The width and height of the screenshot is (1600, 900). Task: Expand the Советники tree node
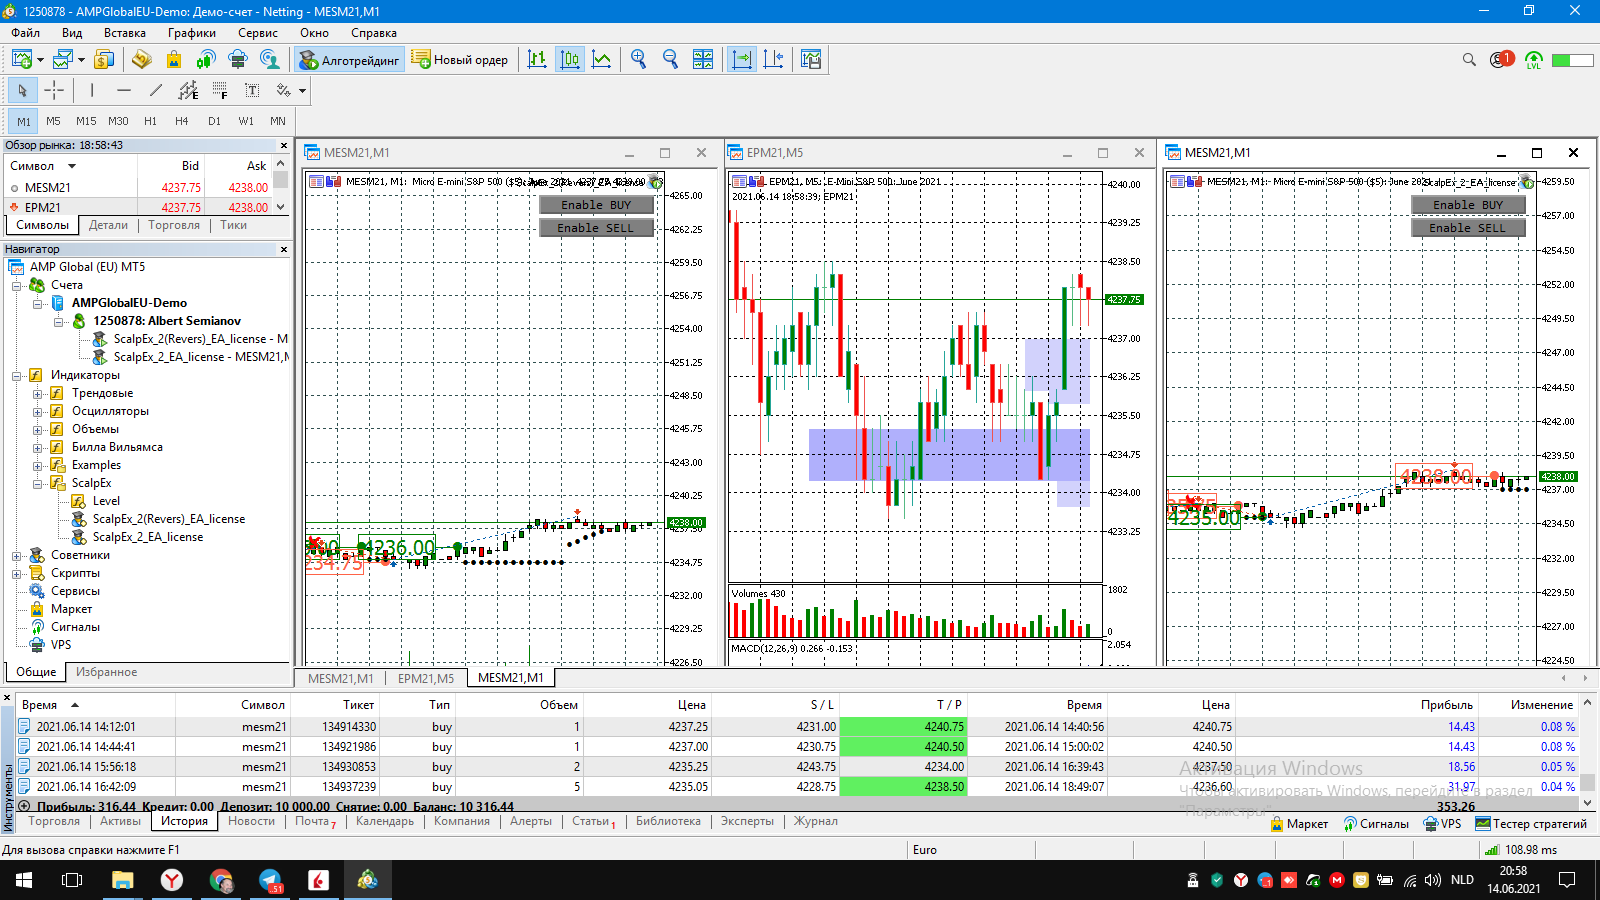17,555
